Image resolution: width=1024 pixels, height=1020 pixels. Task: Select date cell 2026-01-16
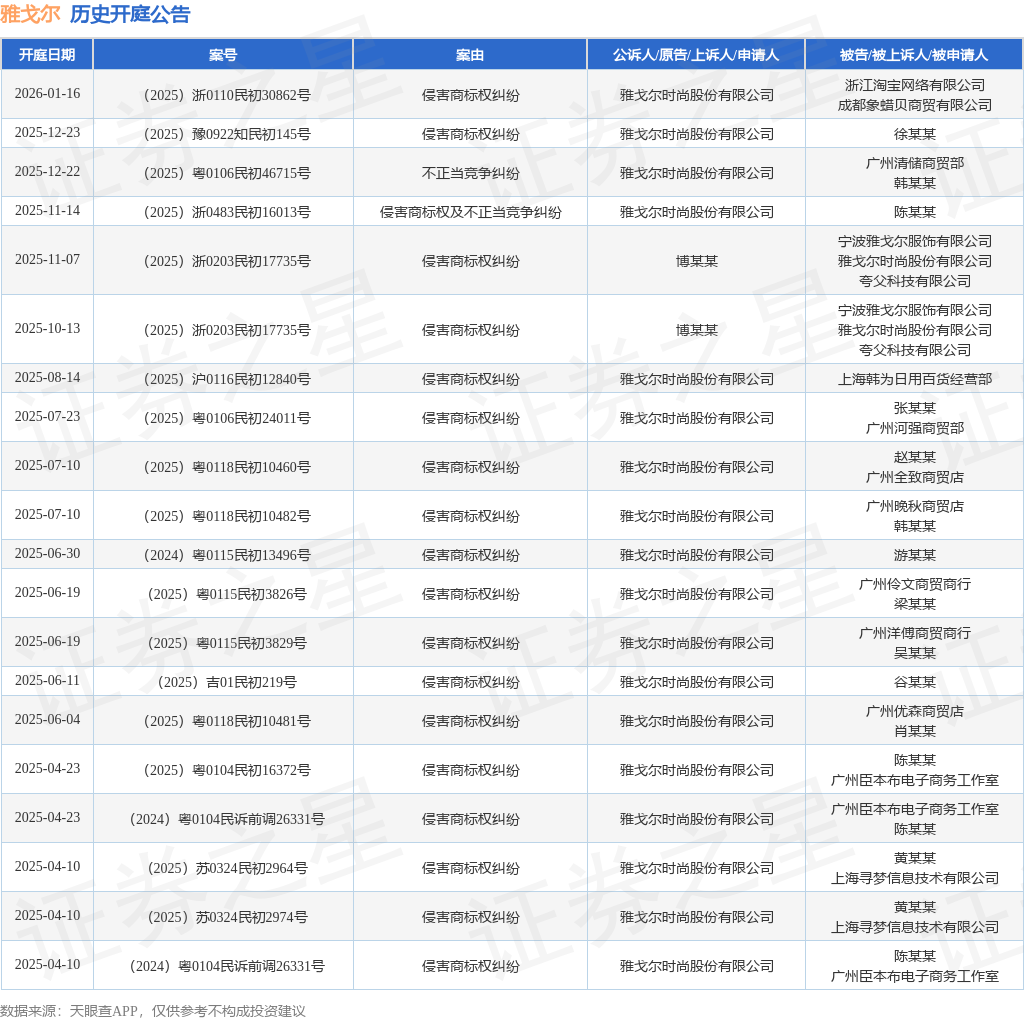(x=47, y=93)
